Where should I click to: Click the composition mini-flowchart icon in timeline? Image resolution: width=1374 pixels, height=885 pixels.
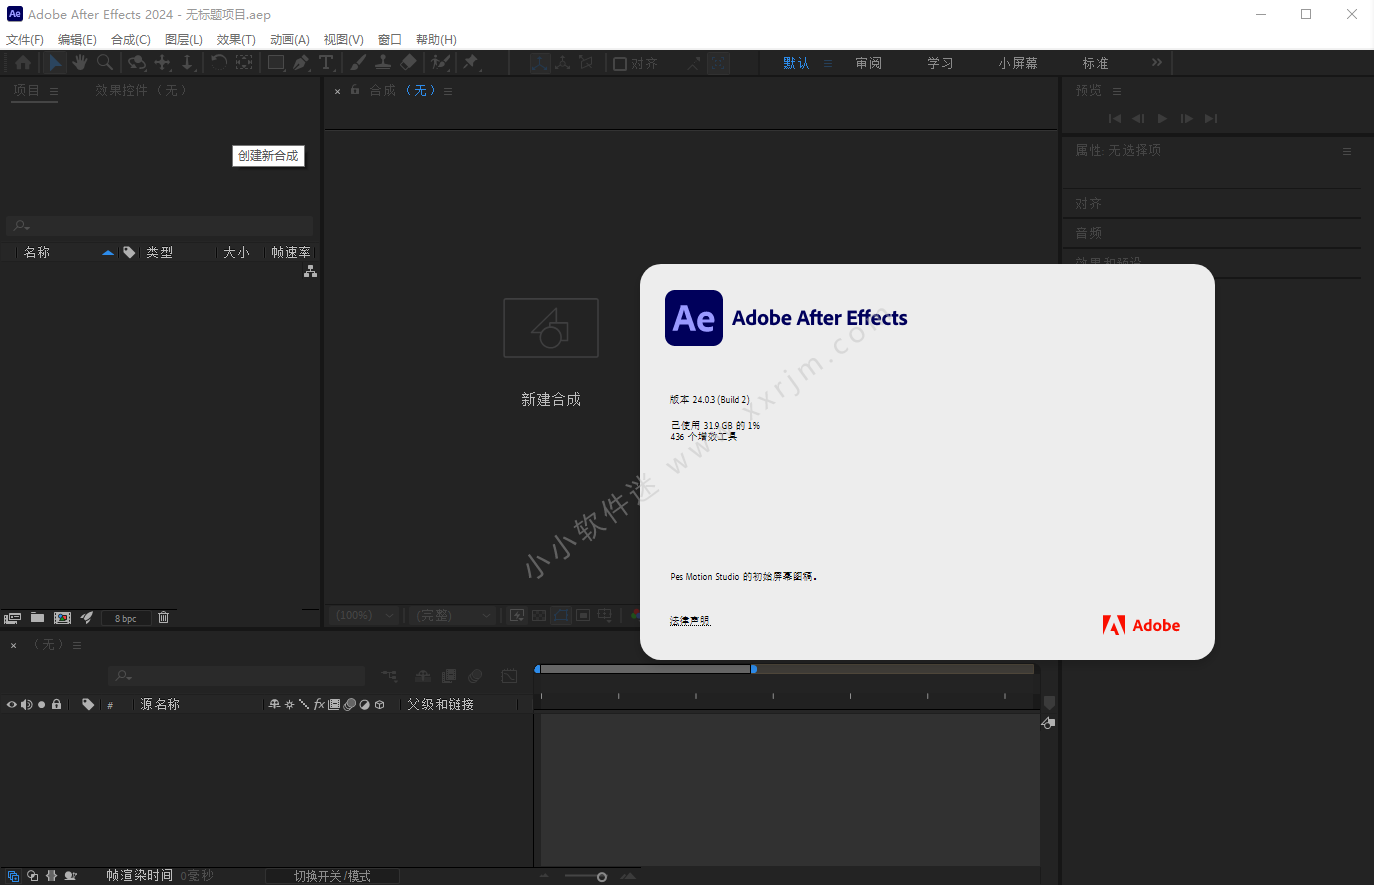tap(389, 676)
